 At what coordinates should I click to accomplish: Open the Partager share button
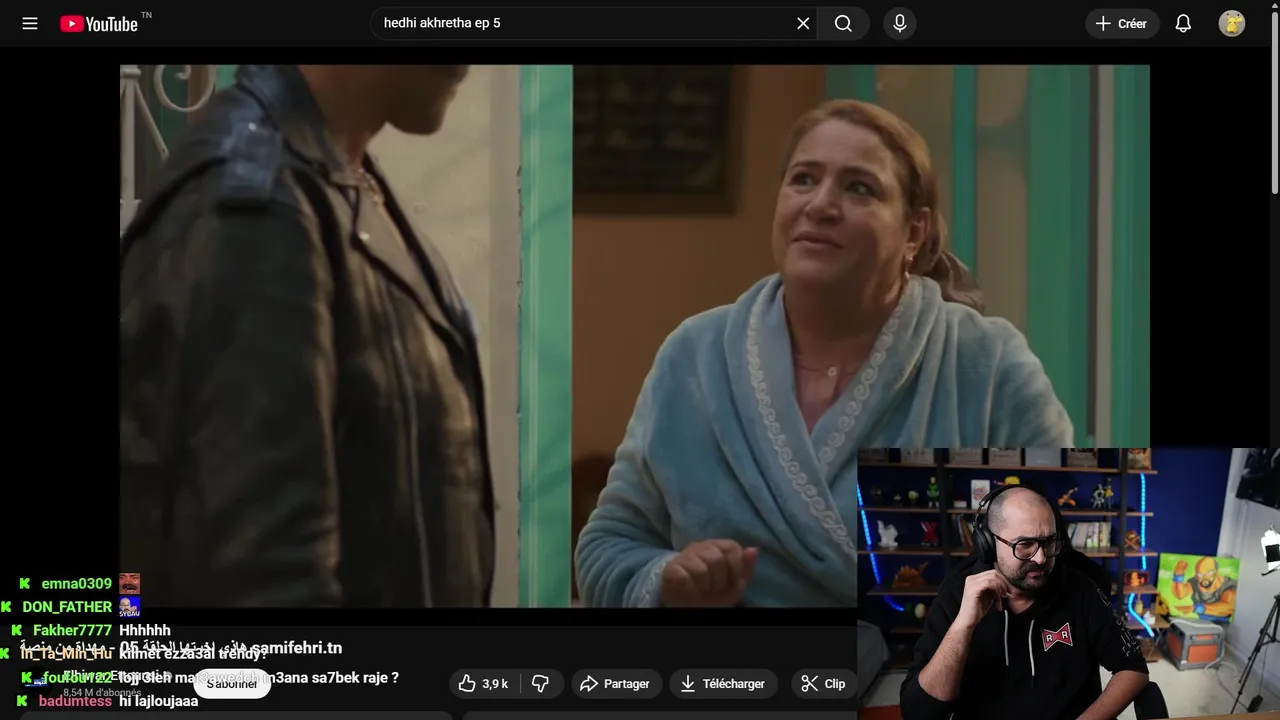[615, 684]
